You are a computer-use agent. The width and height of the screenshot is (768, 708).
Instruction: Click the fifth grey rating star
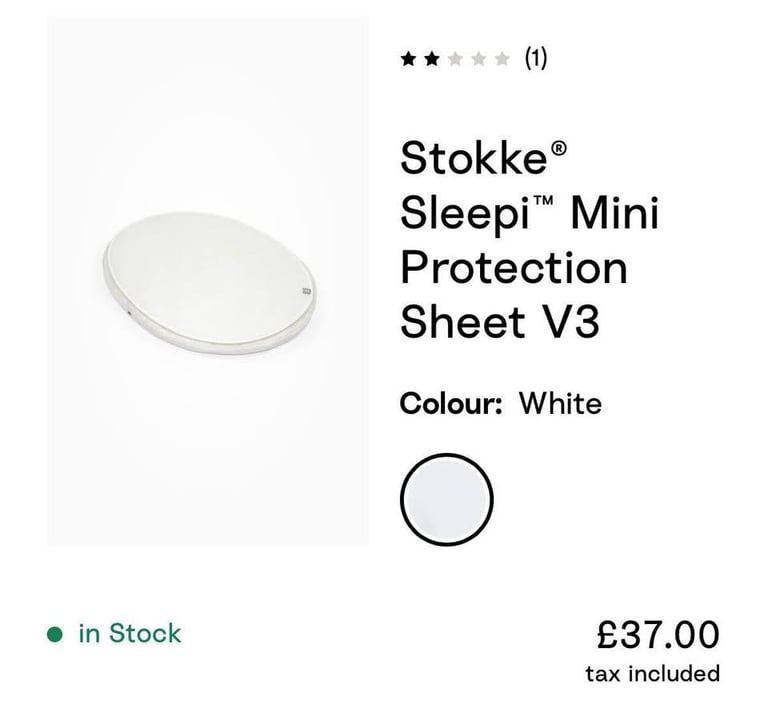502,59
